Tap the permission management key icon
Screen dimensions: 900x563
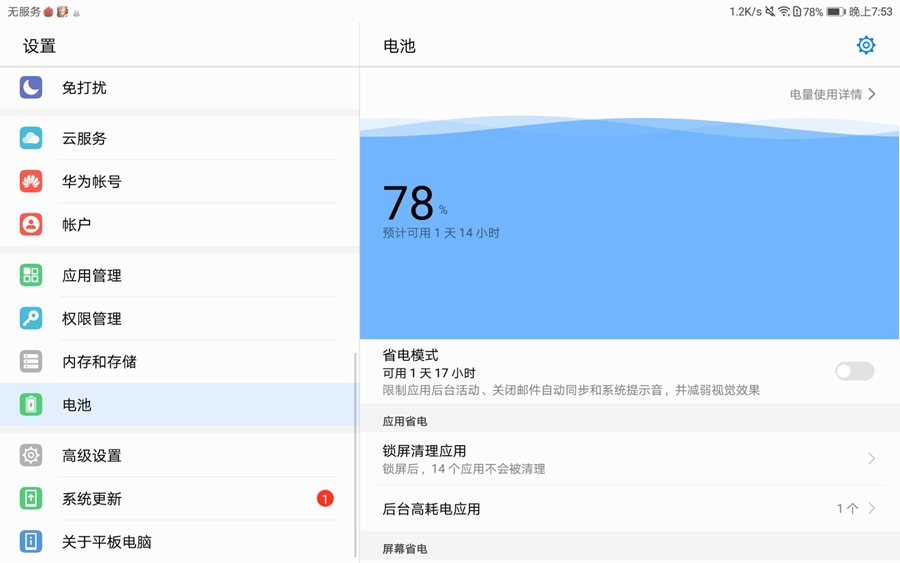tap(31, 319)
